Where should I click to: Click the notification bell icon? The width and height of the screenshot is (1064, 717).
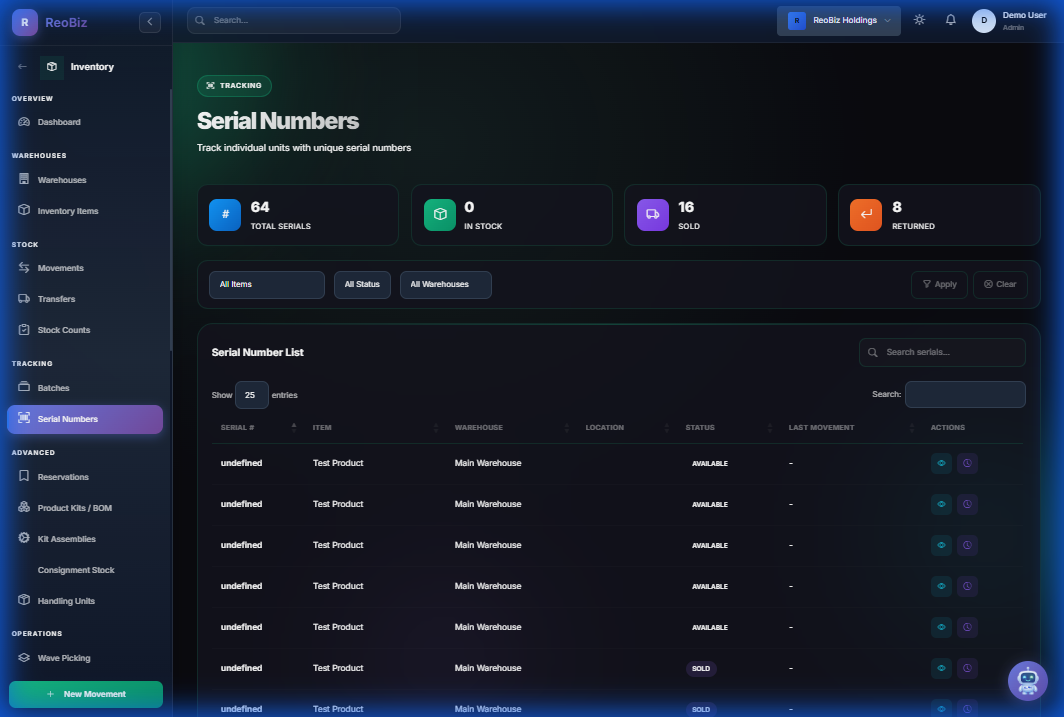(x=951, y=20)
